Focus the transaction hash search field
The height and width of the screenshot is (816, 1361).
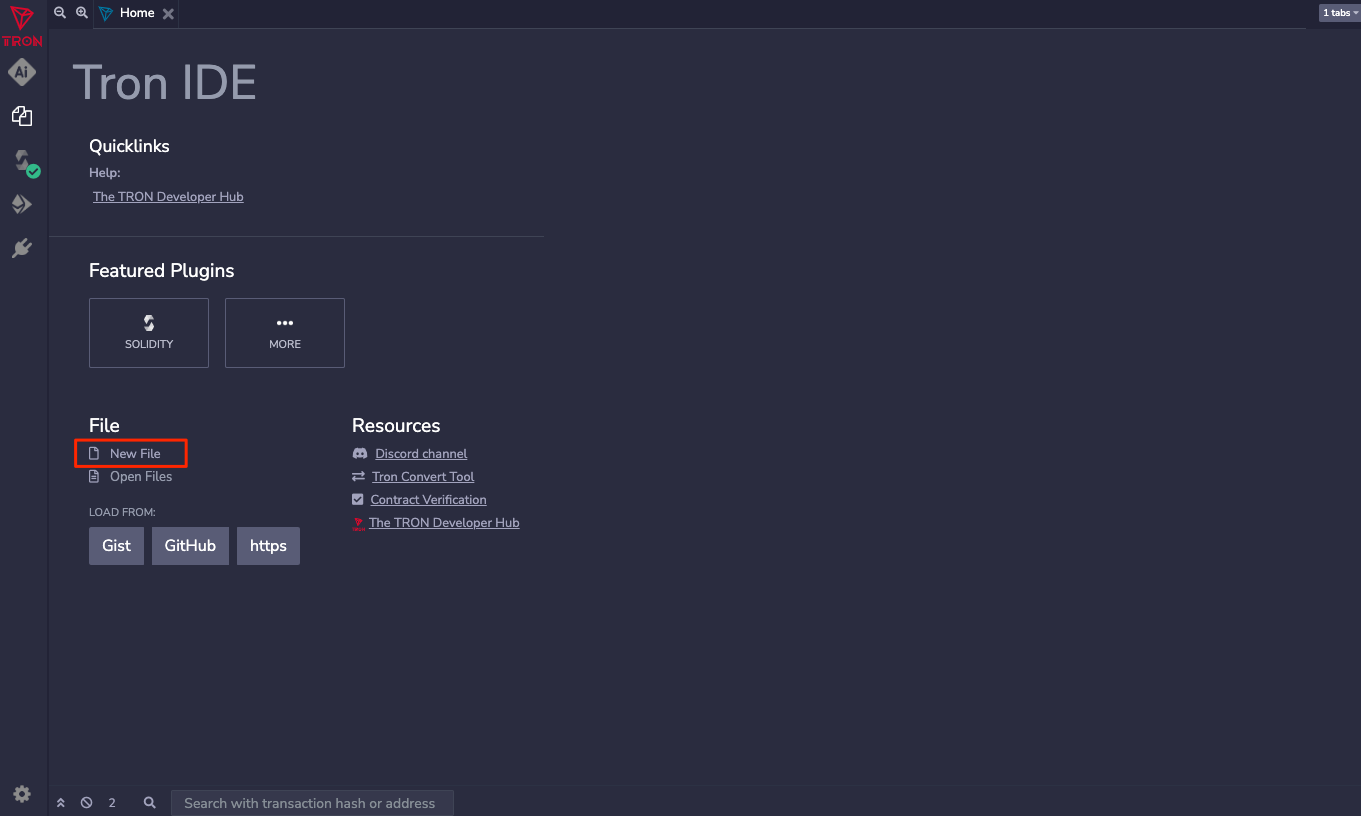312,803
